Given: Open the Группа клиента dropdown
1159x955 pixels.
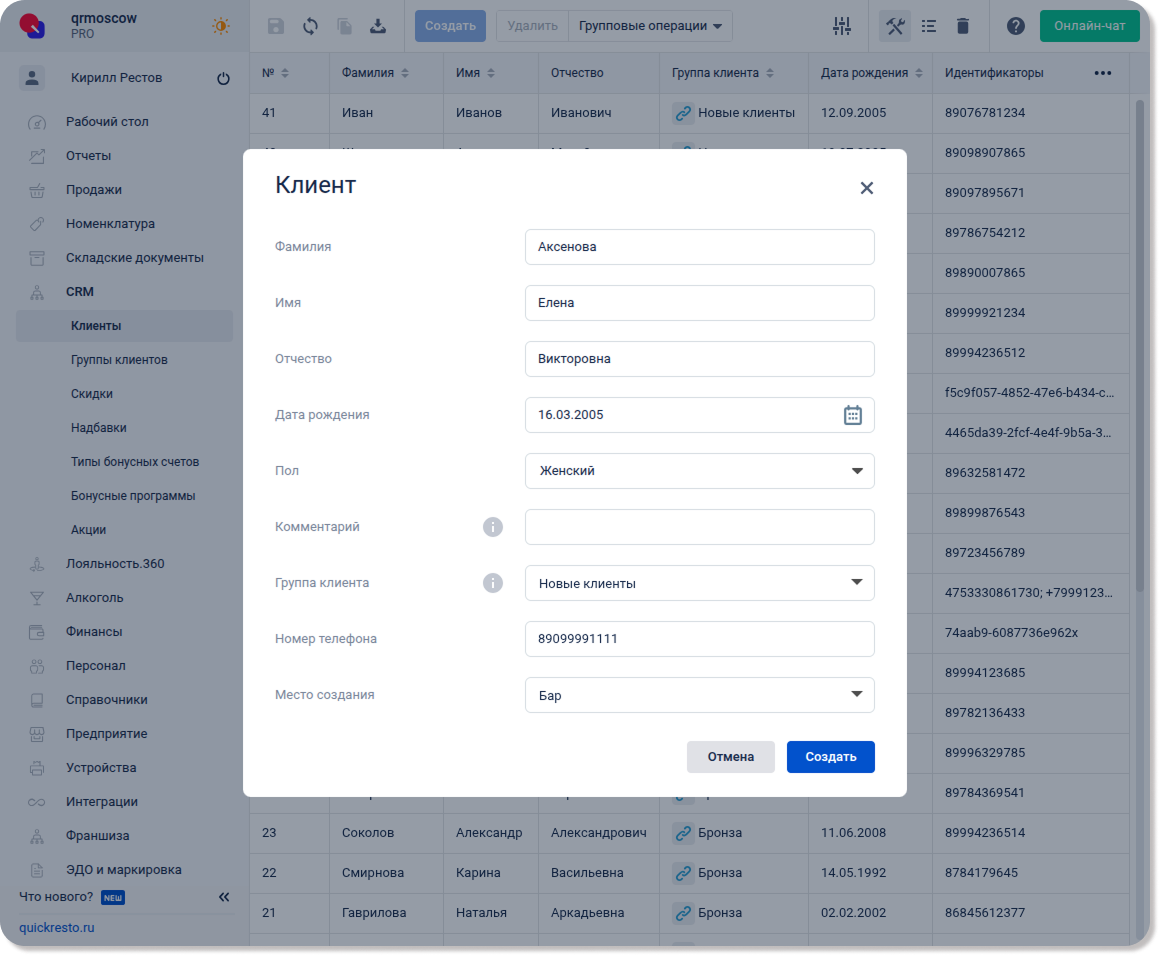Looking at the screenshot, I should (856, 583).
